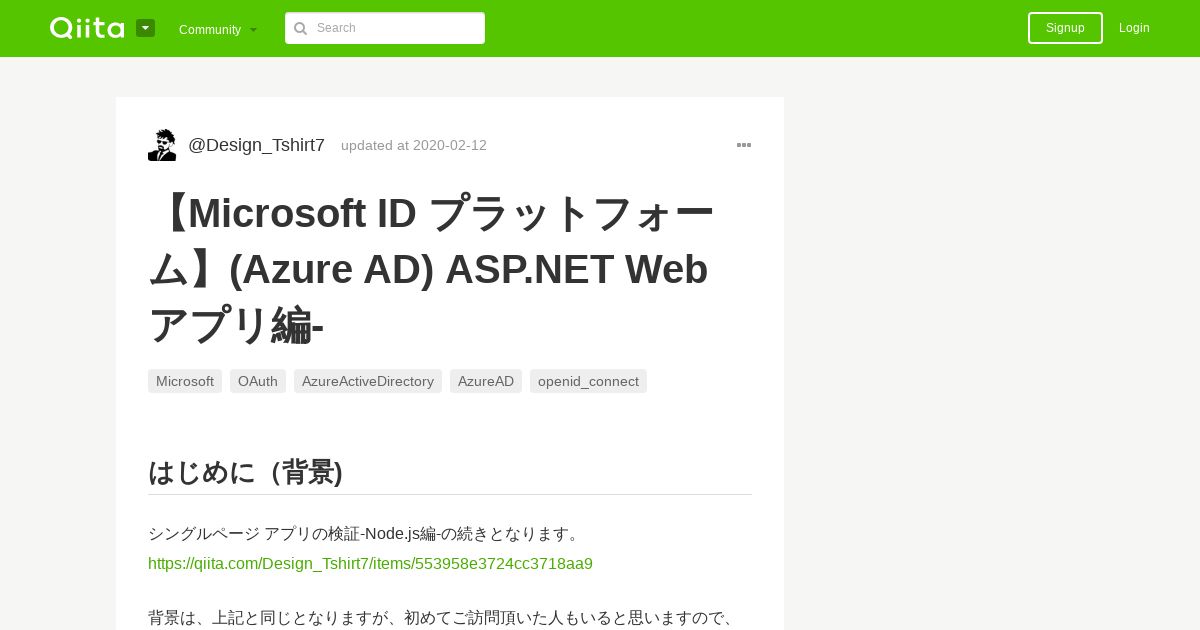Open the Qiita logo home link

click(x=87, y=28)
